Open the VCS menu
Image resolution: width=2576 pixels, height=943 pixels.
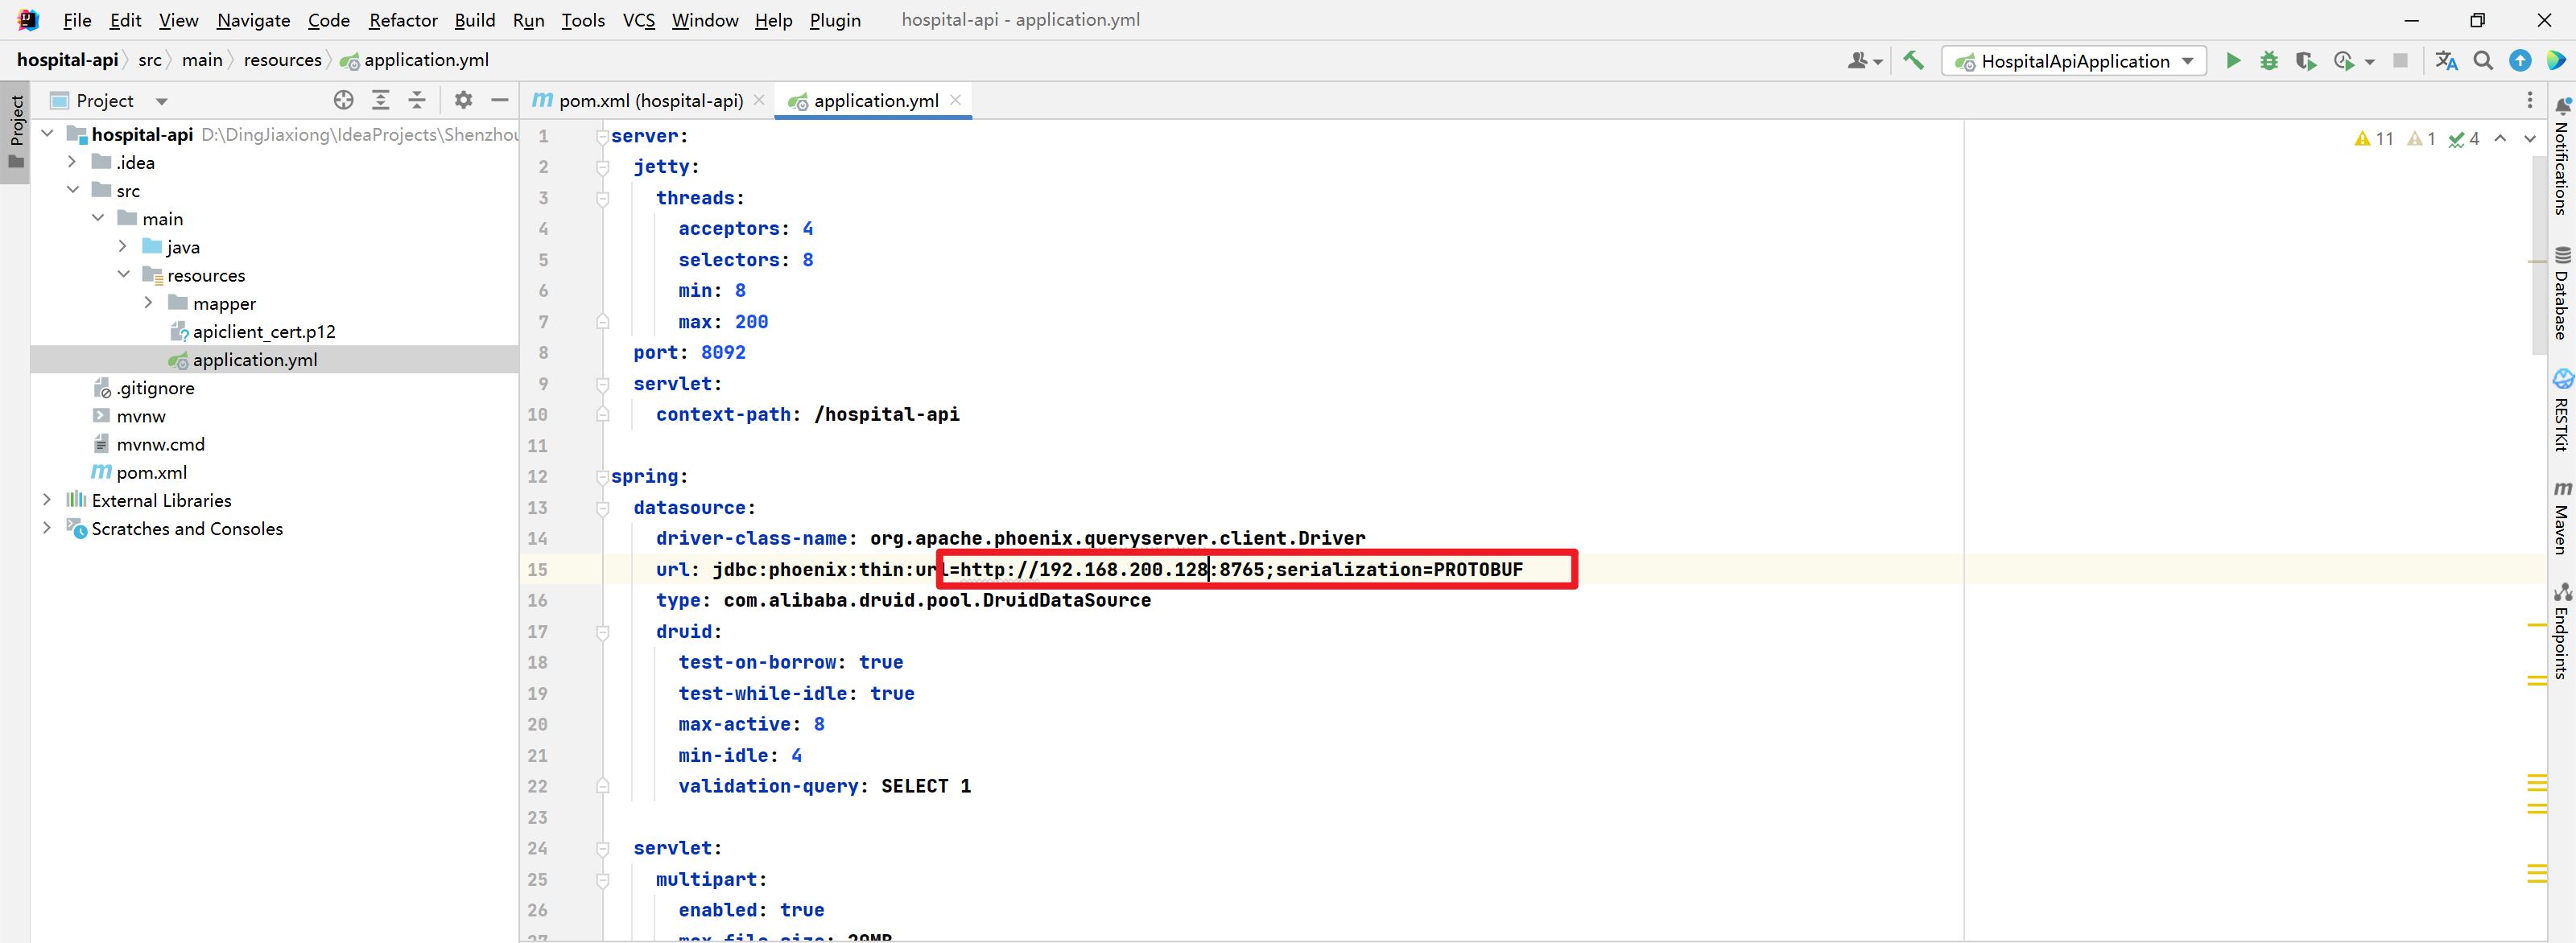[639, 20]
